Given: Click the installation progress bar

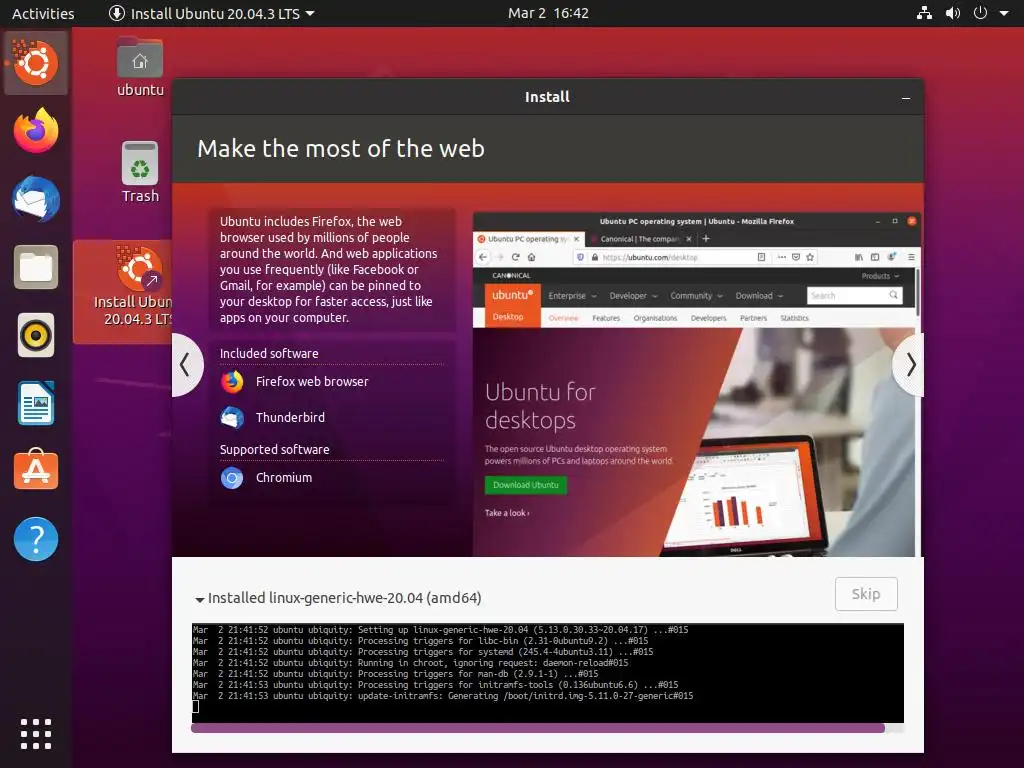Looking at the screenshot, I should (x=547, y=728).
